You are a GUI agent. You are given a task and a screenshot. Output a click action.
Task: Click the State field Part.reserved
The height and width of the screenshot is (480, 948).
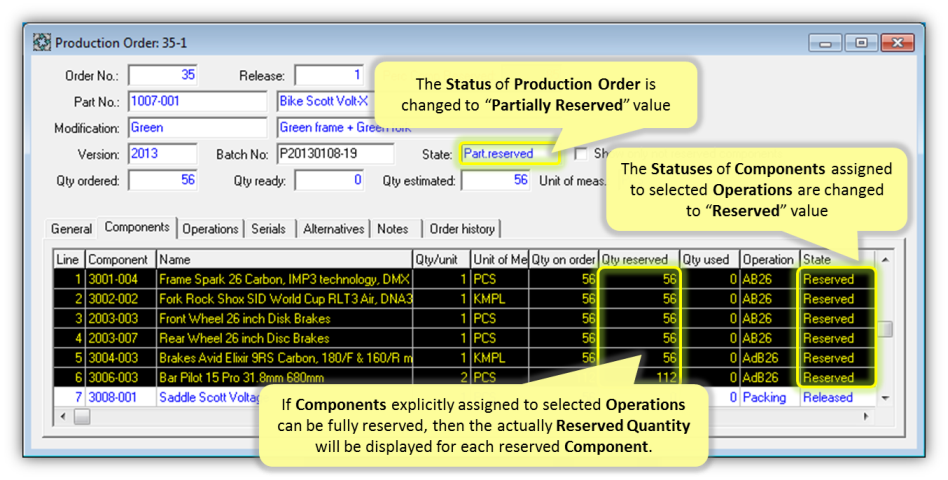[x=510, y=154]
